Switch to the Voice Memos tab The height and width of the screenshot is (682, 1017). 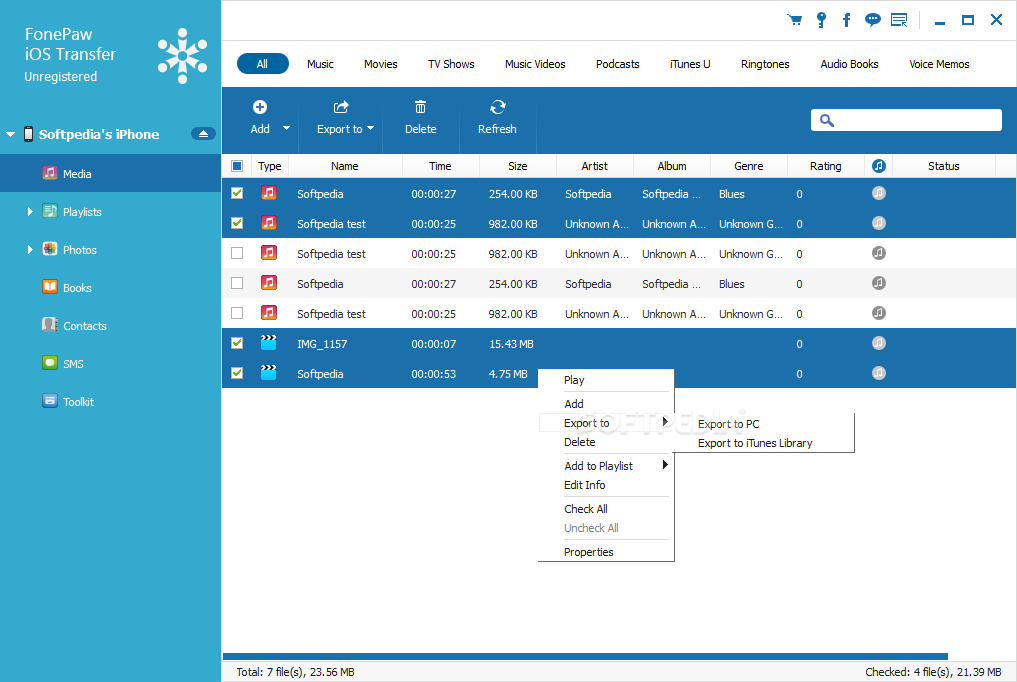939,64
